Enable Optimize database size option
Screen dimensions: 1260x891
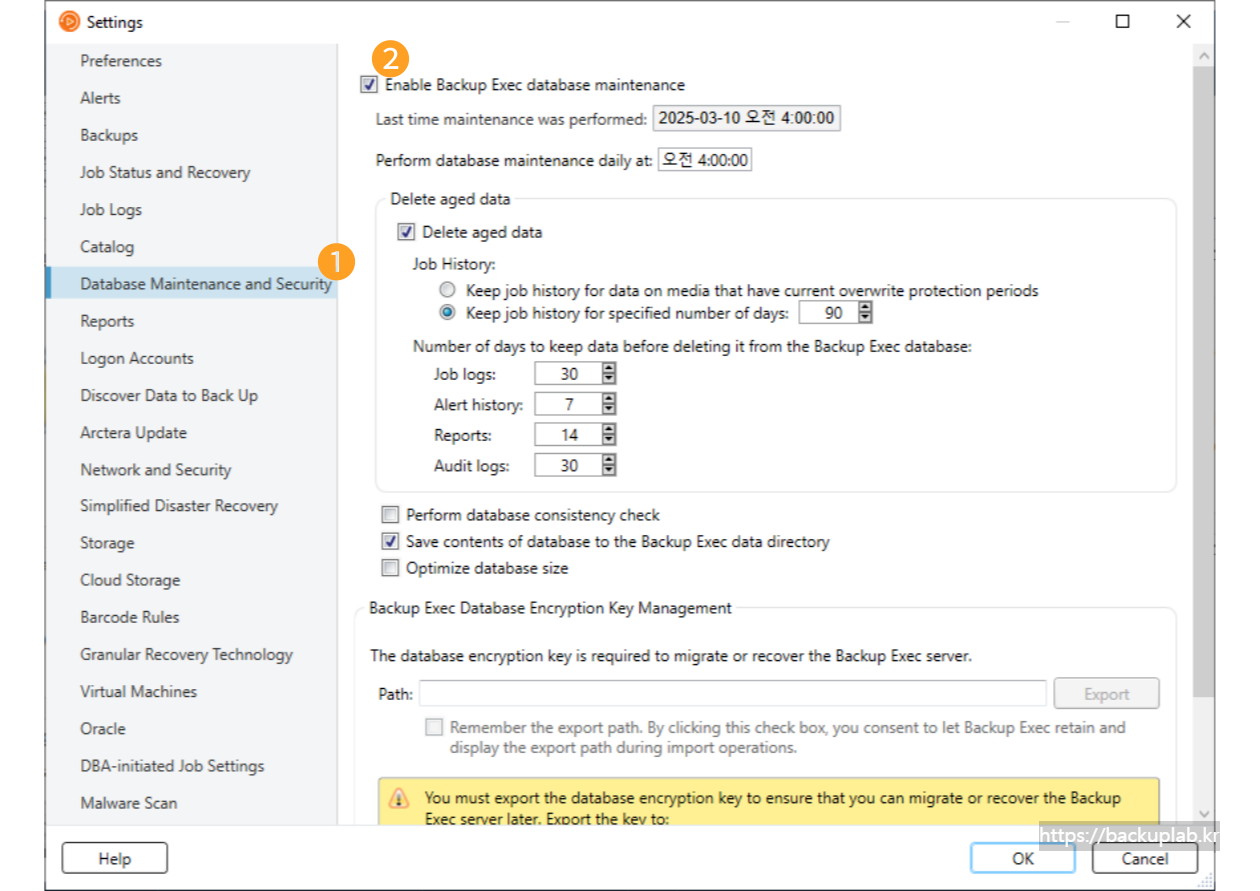pyautogui.click(x=390, y=568)
